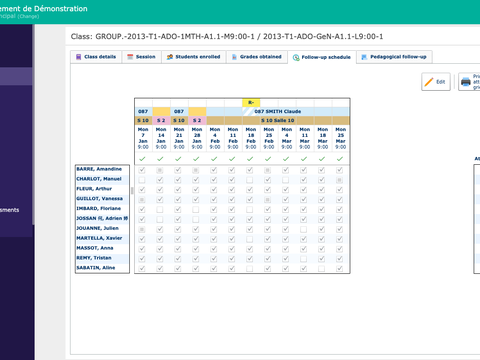
Task: Switch to Grades obtained tab
Action: [x=257, y=57]
